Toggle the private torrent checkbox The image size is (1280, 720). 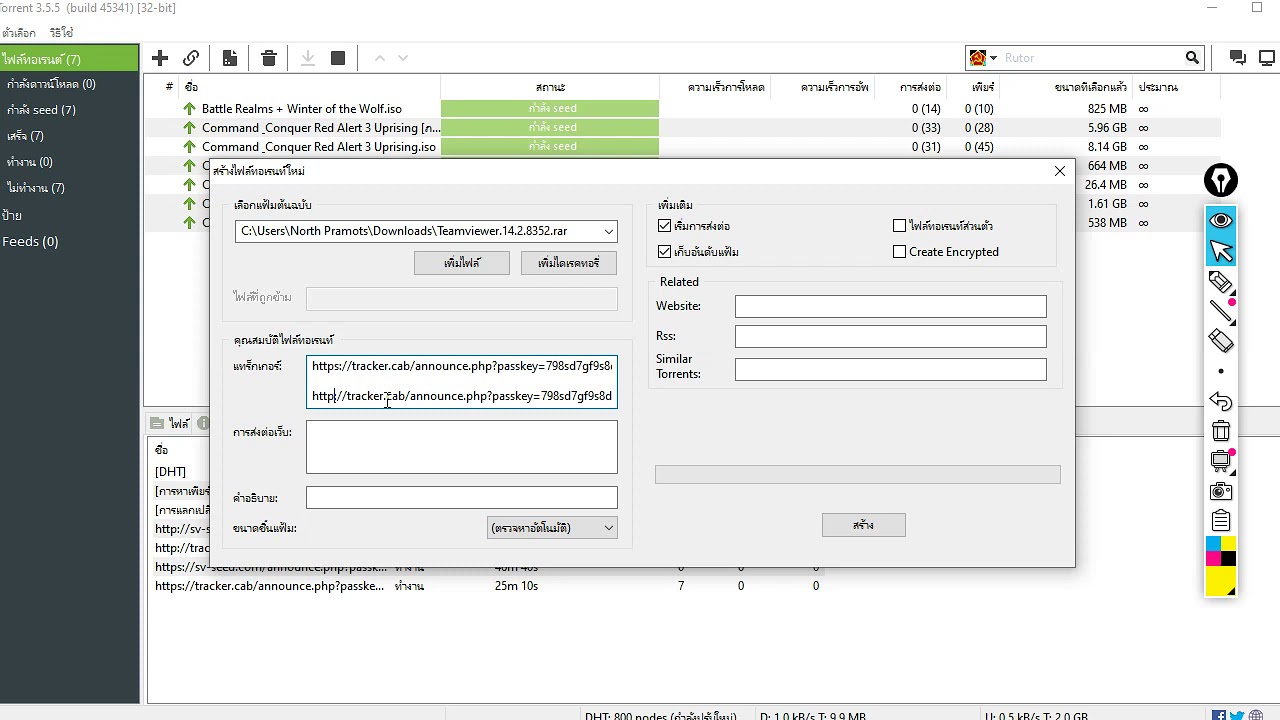click(x=899, y=226)
